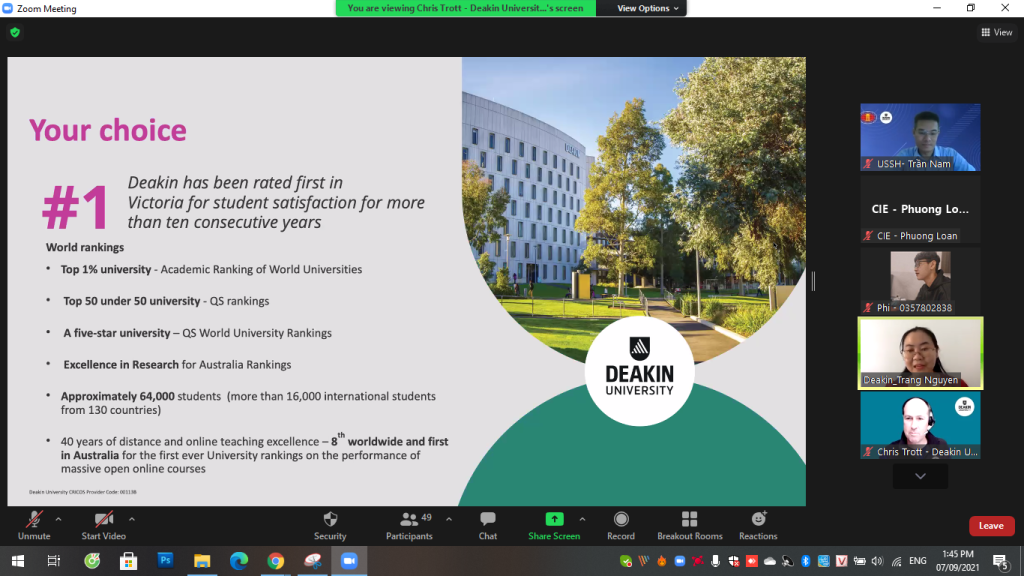The height and width of the screenshot is (576, 1024).
Task: Click the screen-viewing notification banner
Action: click(x=465, y=8)
